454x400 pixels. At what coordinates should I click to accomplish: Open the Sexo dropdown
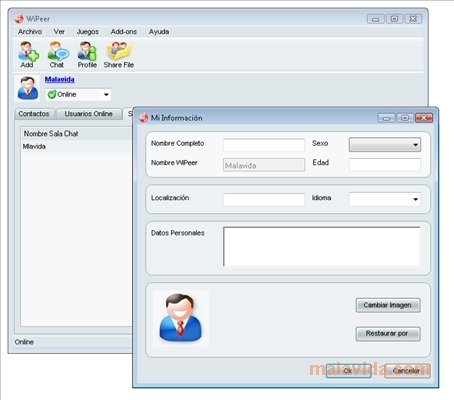385,145
